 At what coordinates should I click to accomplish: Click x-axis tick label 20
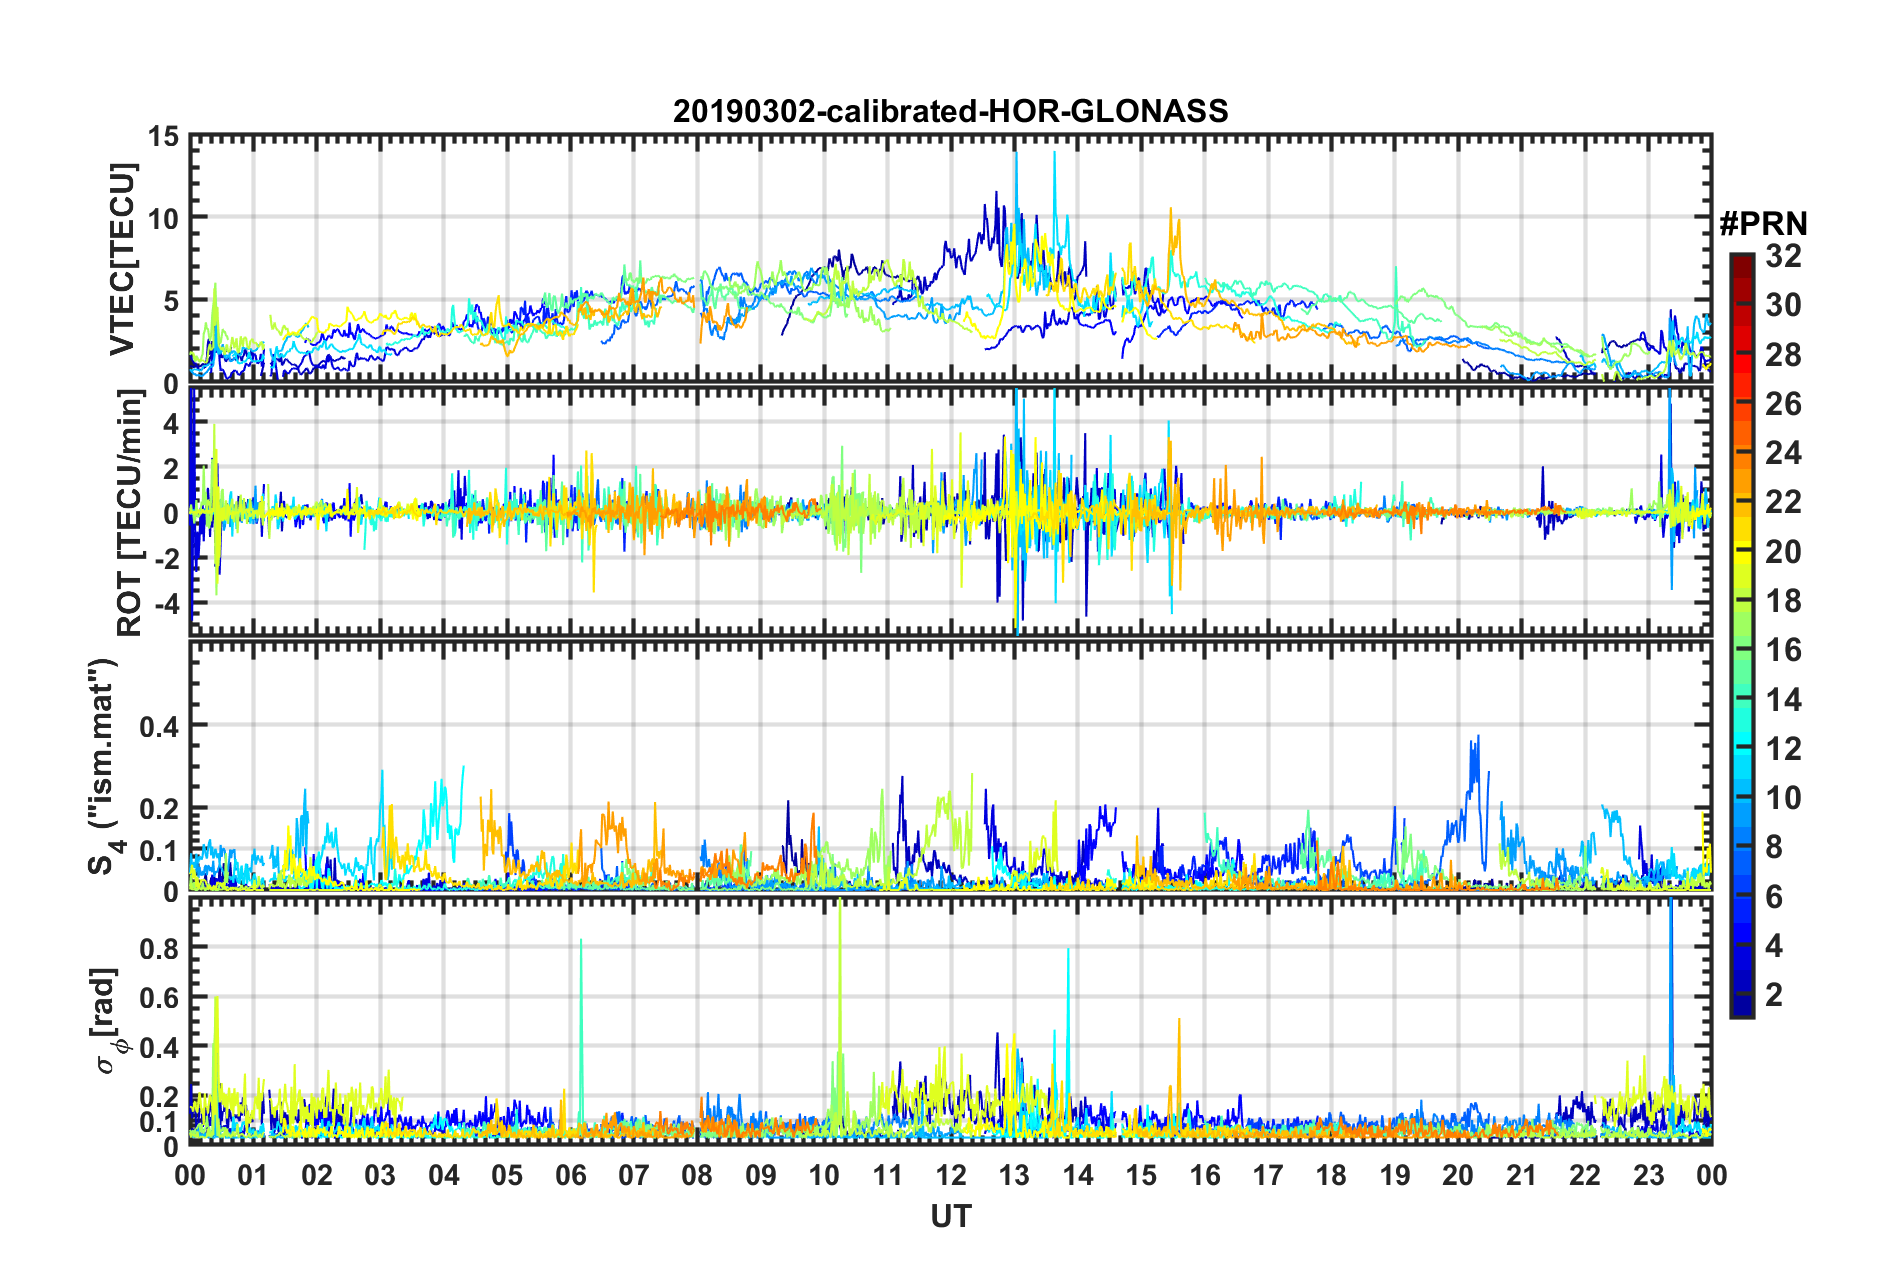1458,1174
